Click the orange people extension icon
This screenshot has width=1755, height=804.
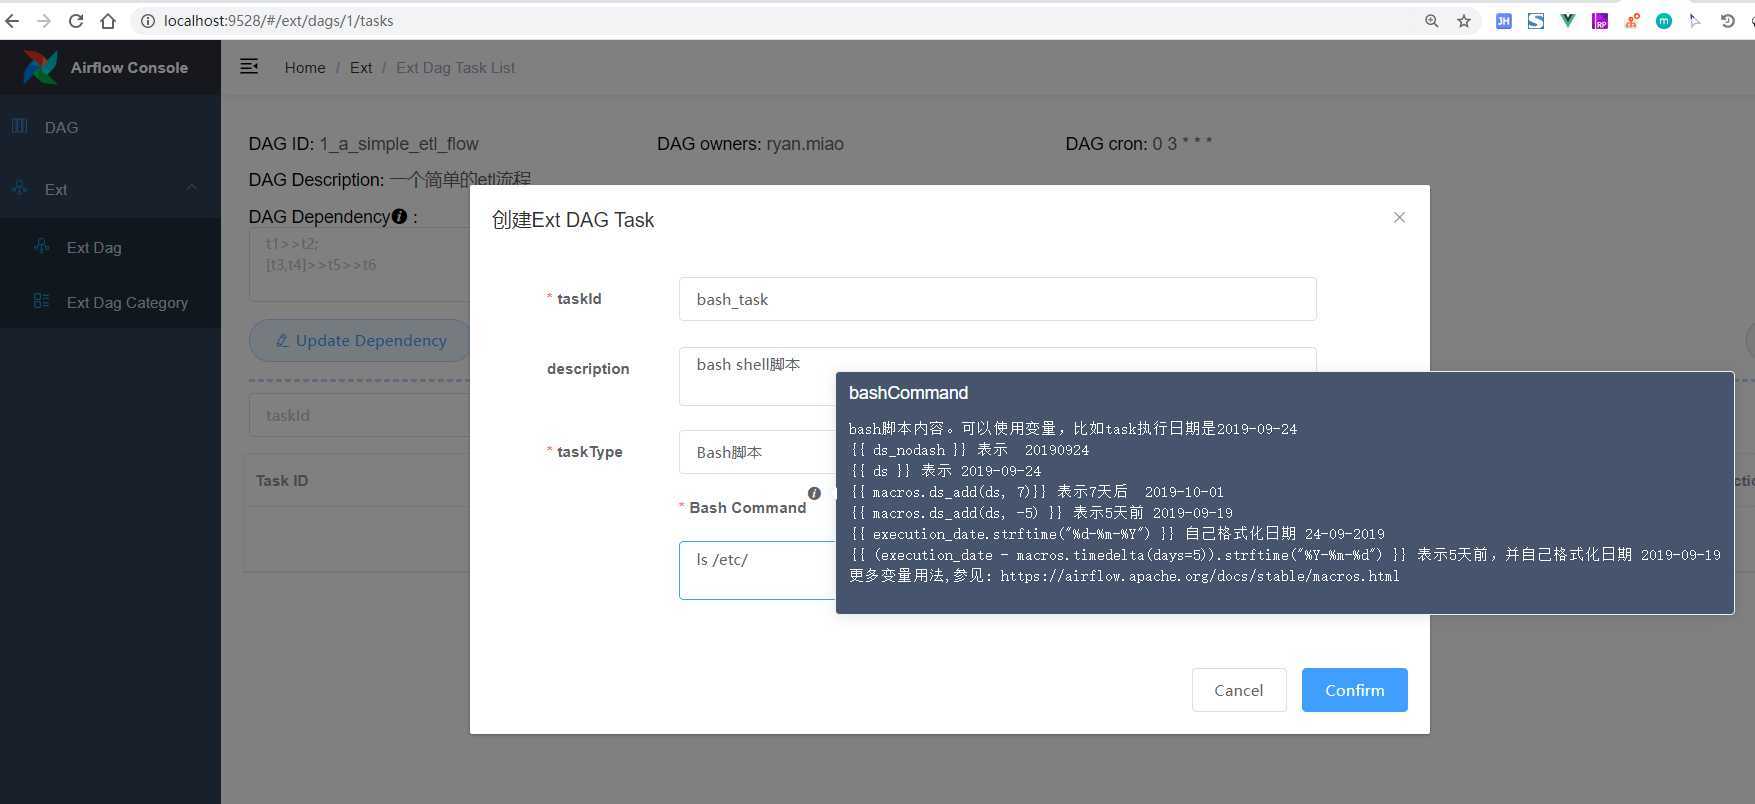point(1632,21)
